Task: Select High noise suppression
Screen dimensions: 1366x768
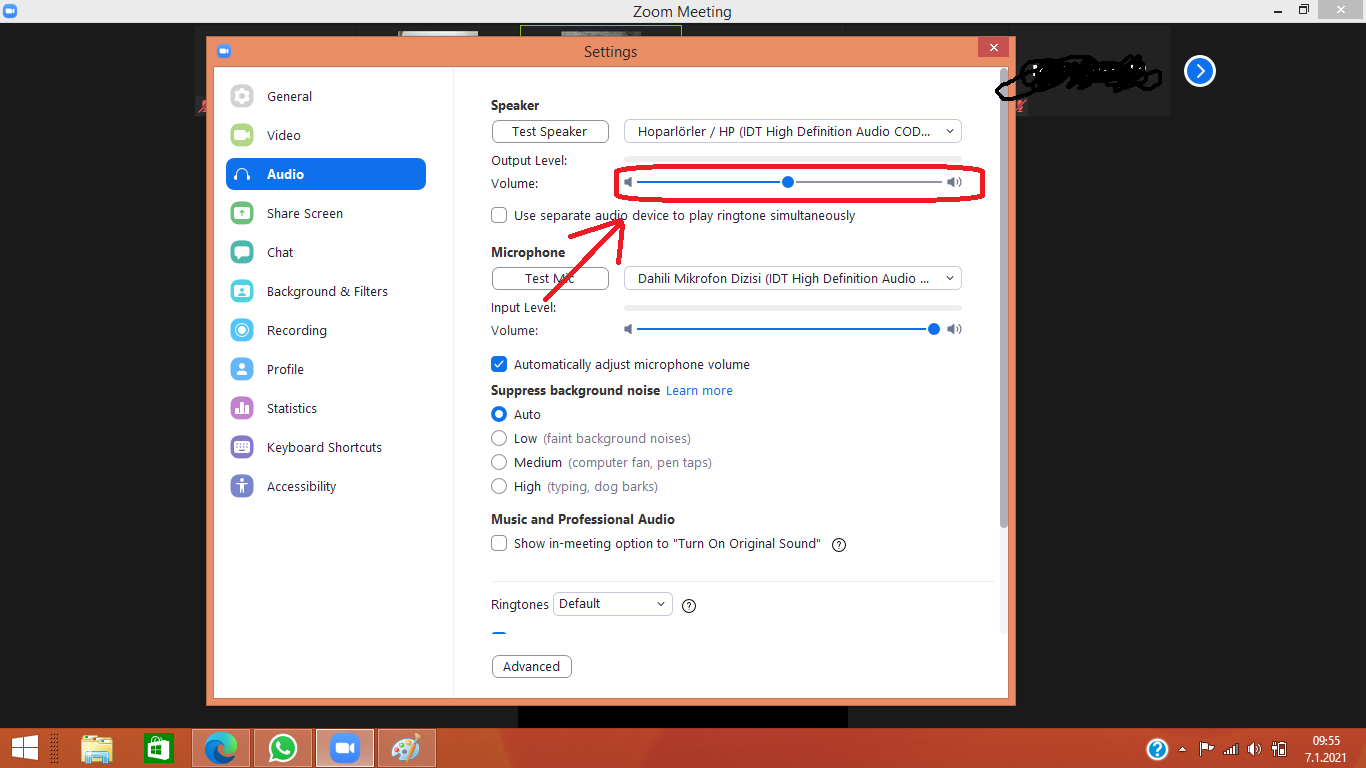Action: click(499, 486)
